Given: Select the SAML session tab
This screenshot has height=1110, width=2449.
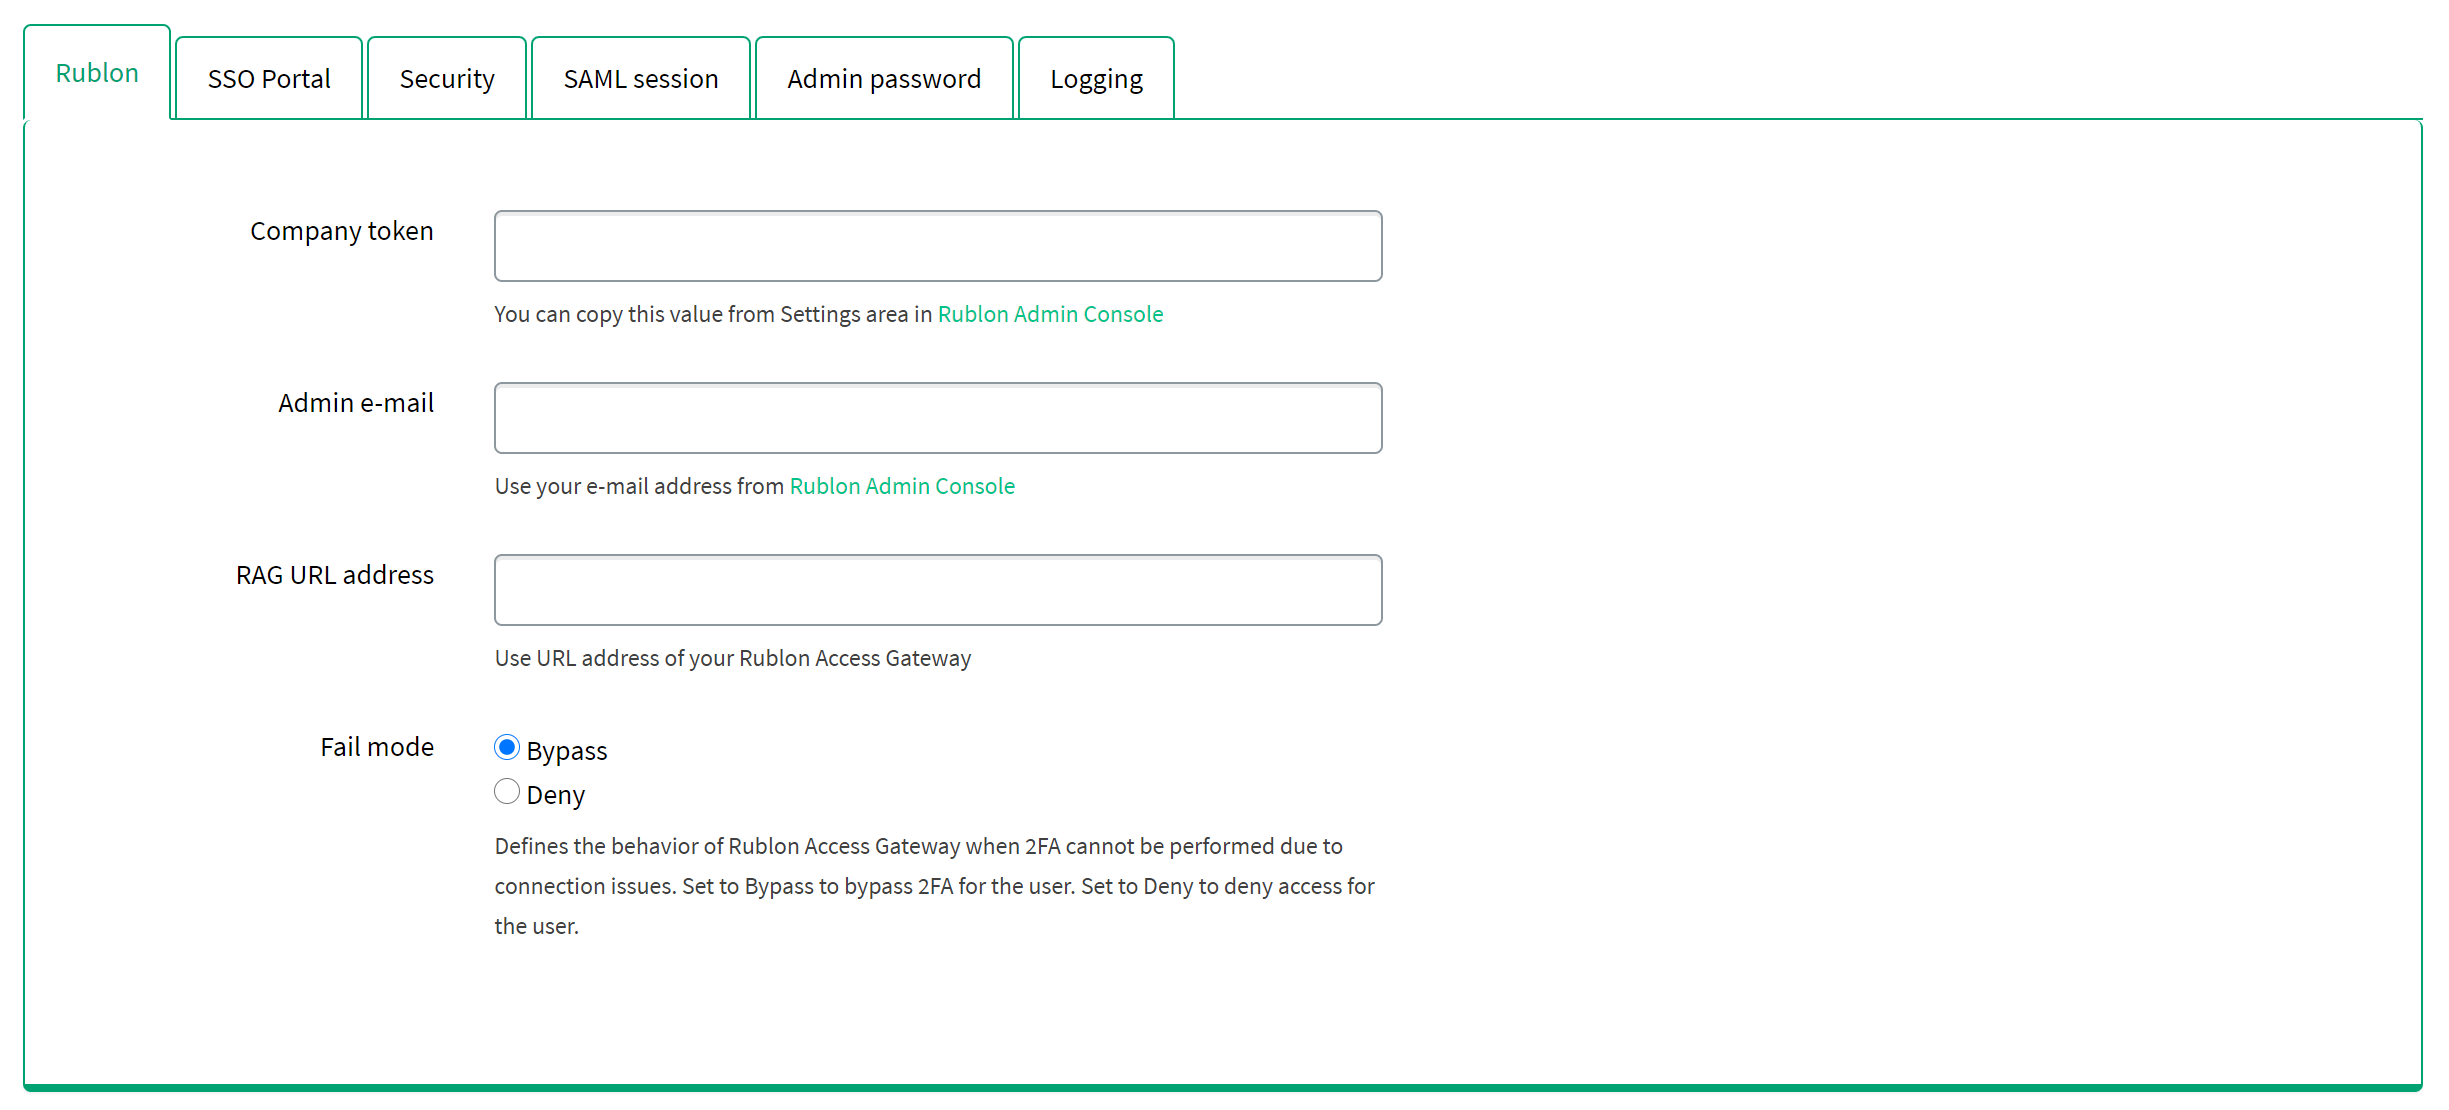Looking at the screenshot, I should coord(641,79).
